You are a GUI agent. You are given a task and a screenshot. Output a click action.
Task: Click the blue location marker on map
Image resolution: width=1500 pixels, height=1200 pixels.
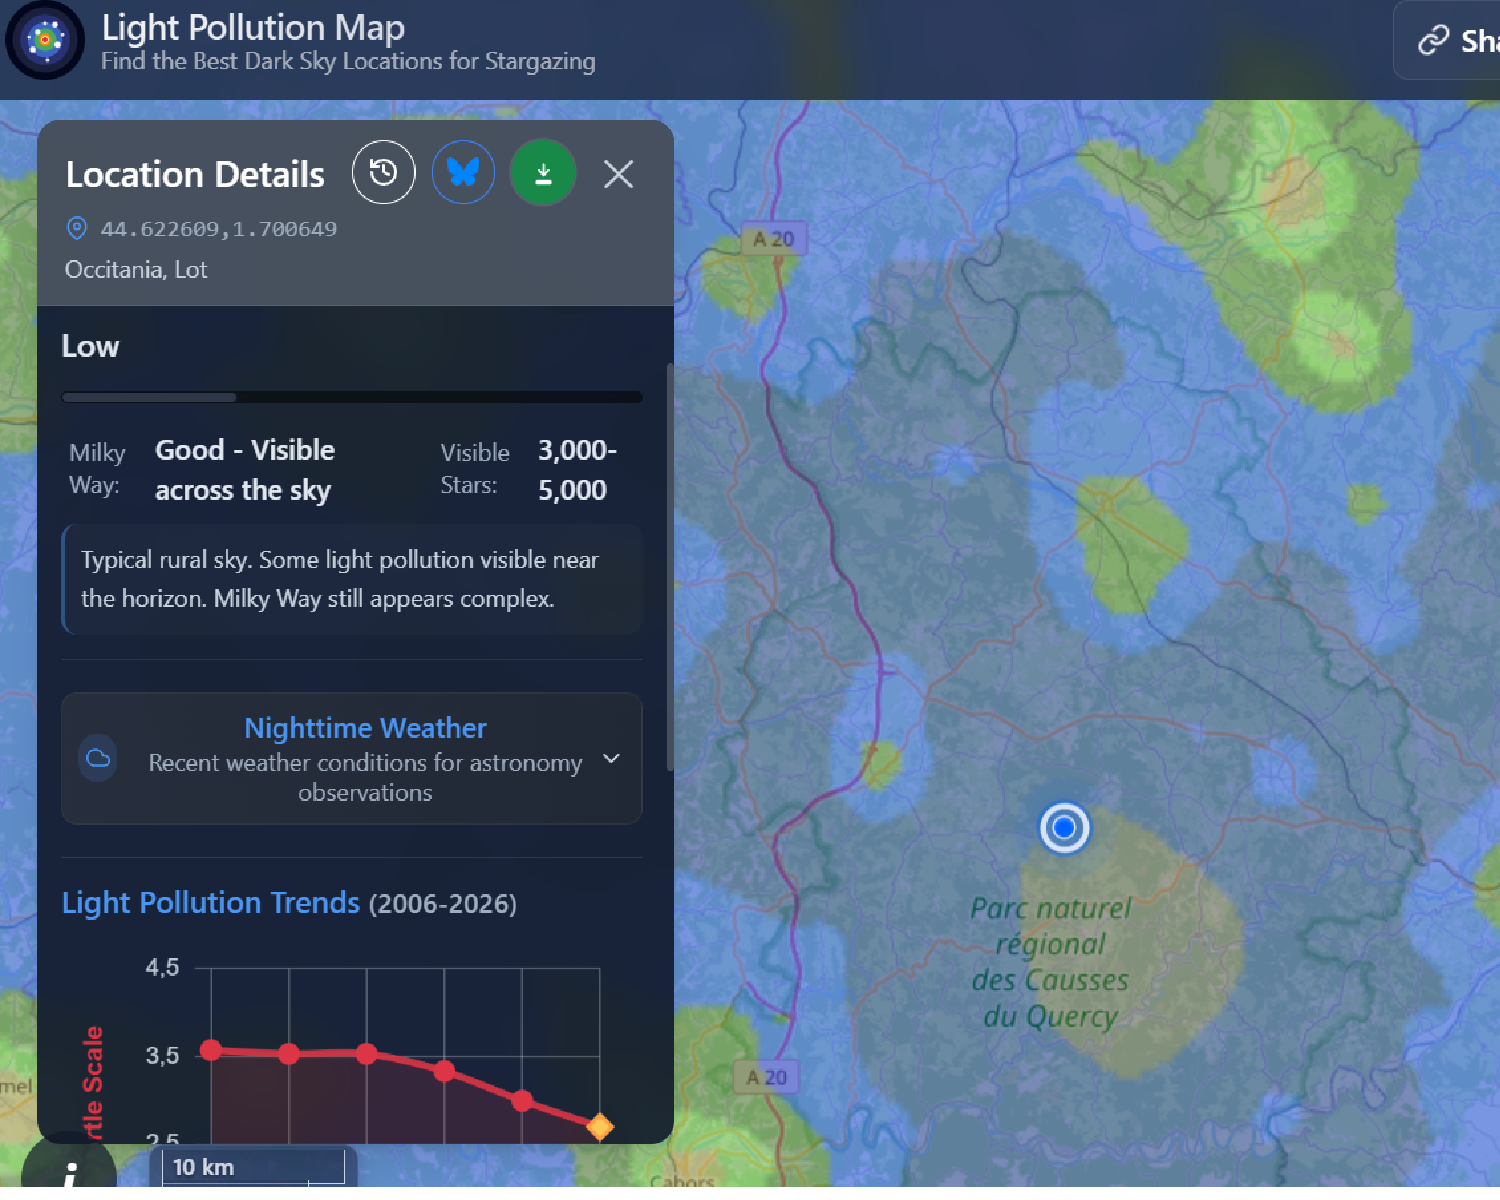(x=1064, y=828)
